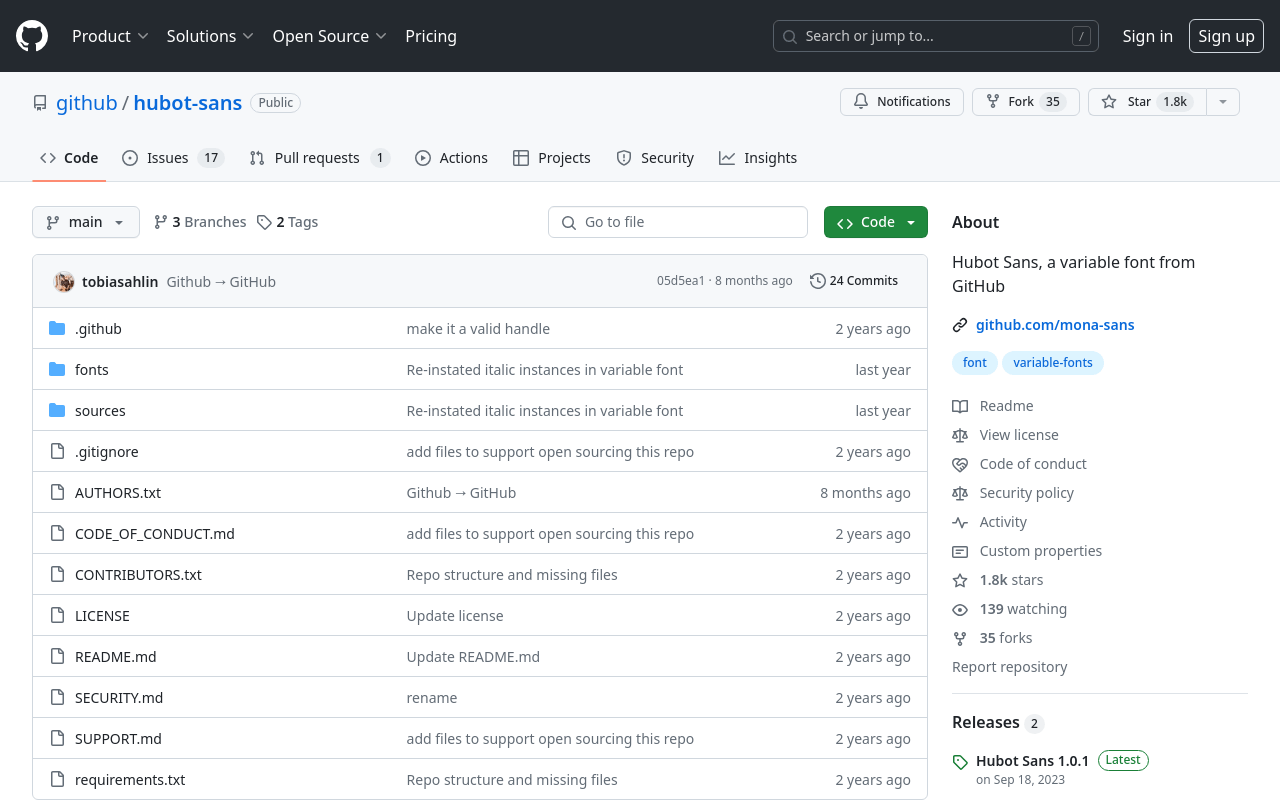Open README.md file
The image size is (1280, 800).
pos(116,657)
